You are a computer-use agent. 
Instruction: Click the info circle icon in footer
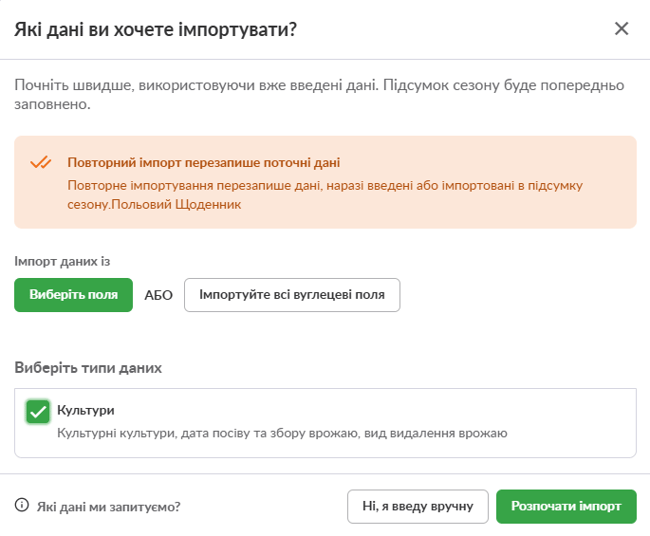tap(22, 506)
